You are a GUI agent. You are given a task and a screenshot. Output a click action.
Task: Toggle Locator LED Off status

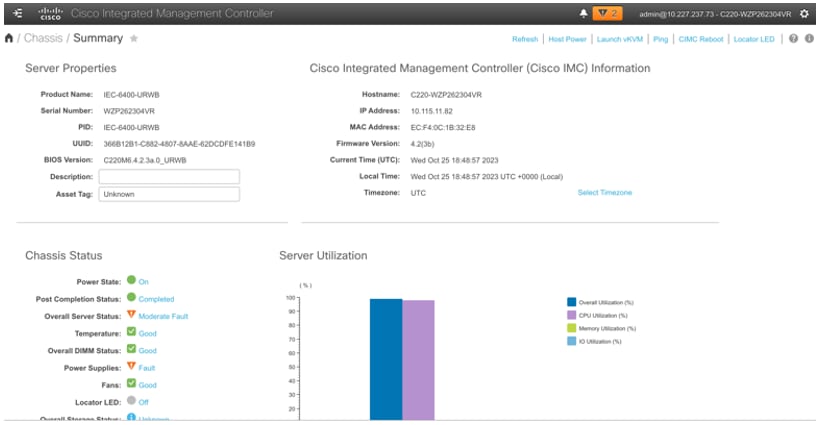click(143, 402)
